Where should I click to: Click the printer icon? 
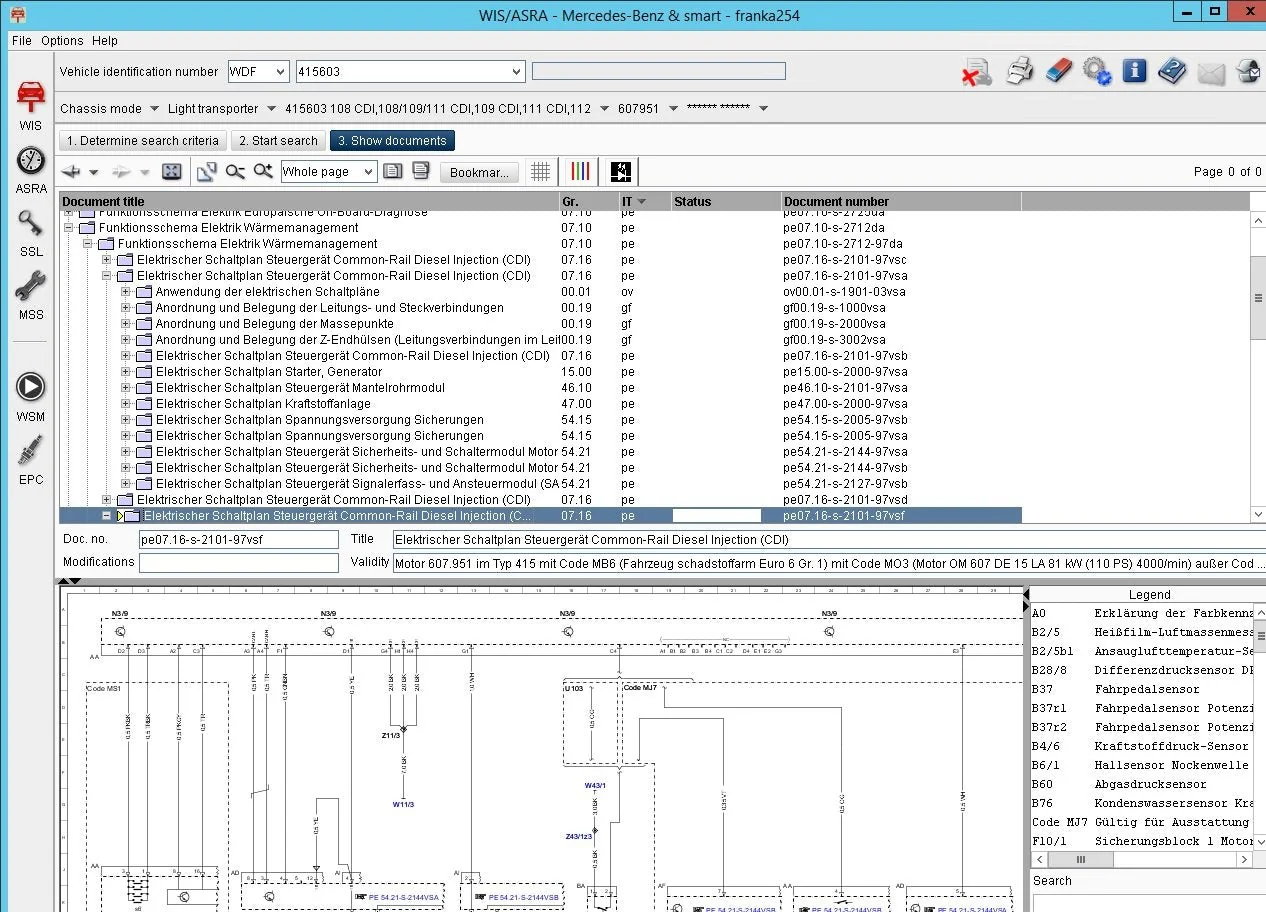click(1019, 71)
